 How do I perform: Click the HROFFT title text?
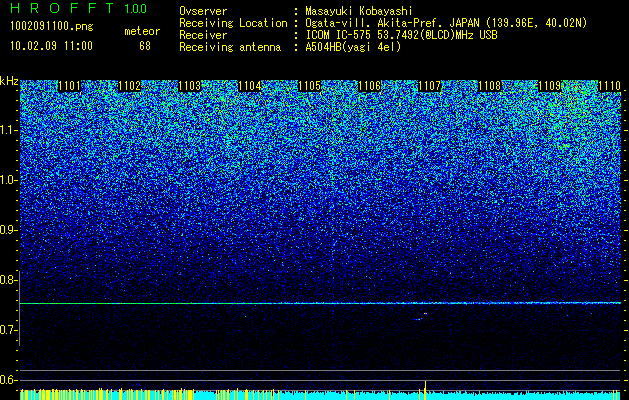click(62, 8)
